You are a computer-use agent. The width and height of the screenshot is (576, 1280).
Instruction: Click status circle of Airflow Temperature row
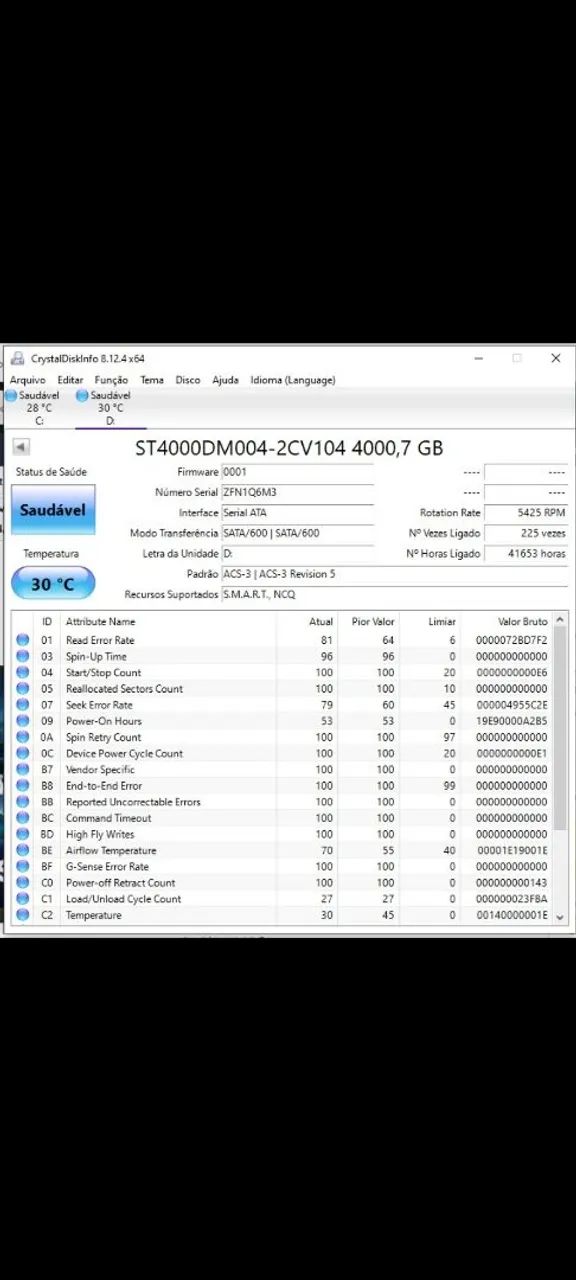(23, 850)
